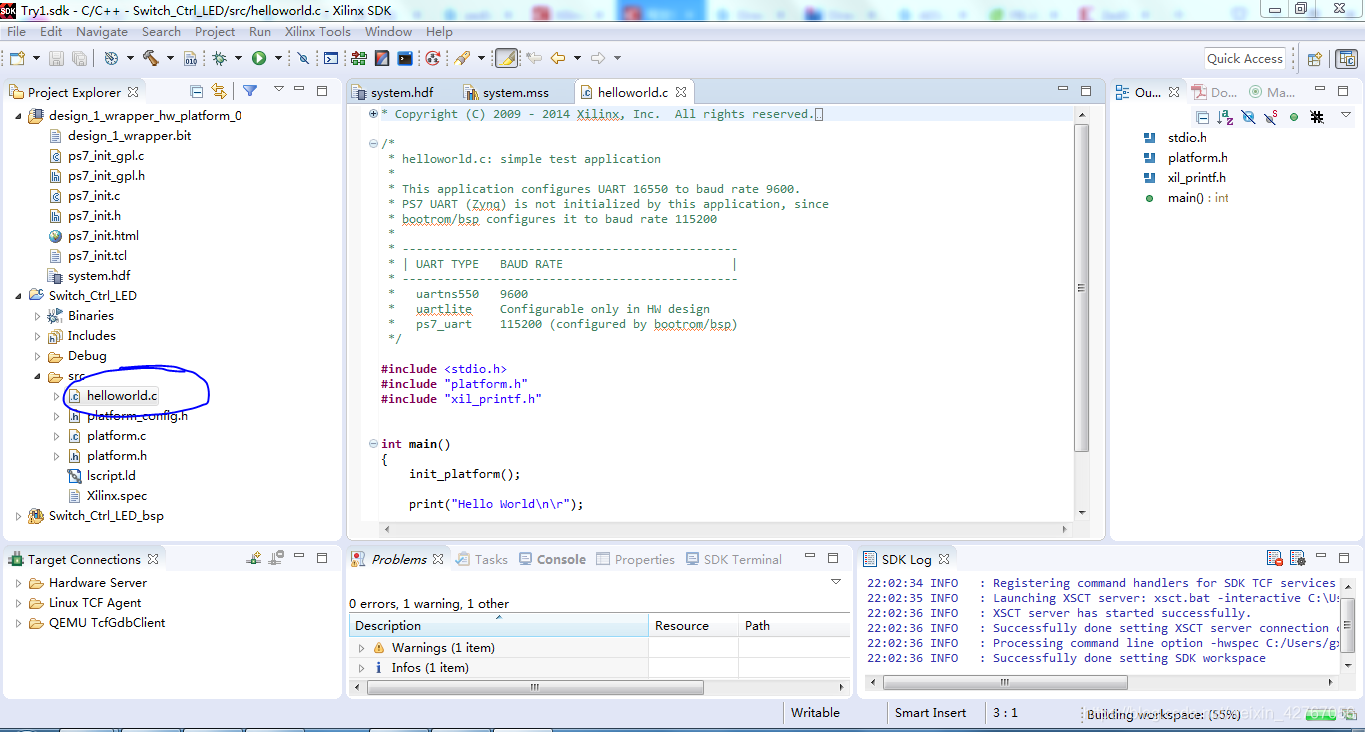Open dropdown arrow next to Run button

coord(278,59)
